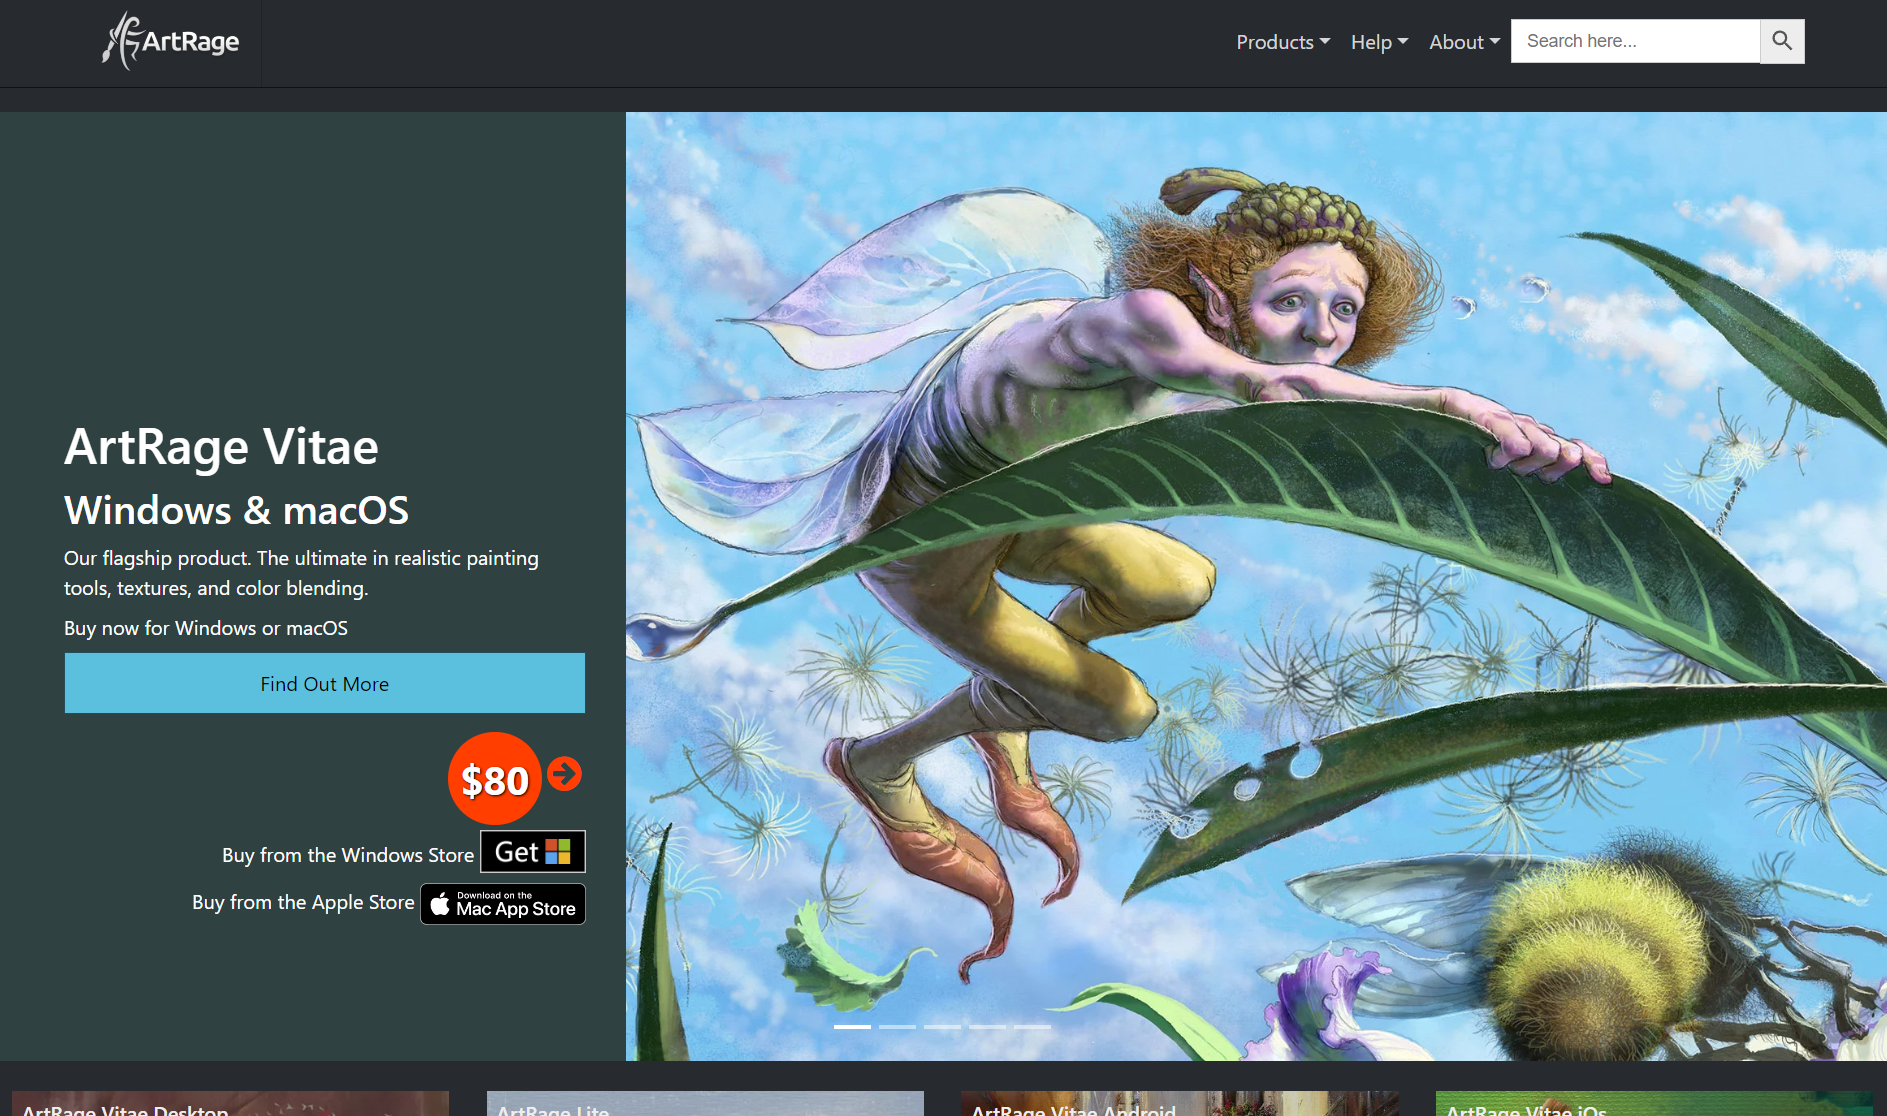Click the Find Out More button
Viewport: 1887px width, 1116px height.
click(325, 683)
